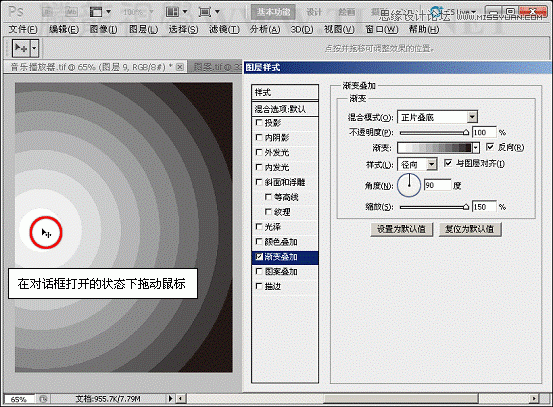Image resolution: width=553 pixels, height=407 pixels.
Task: Select the 基本功能 workspace button
Action: 273,12
